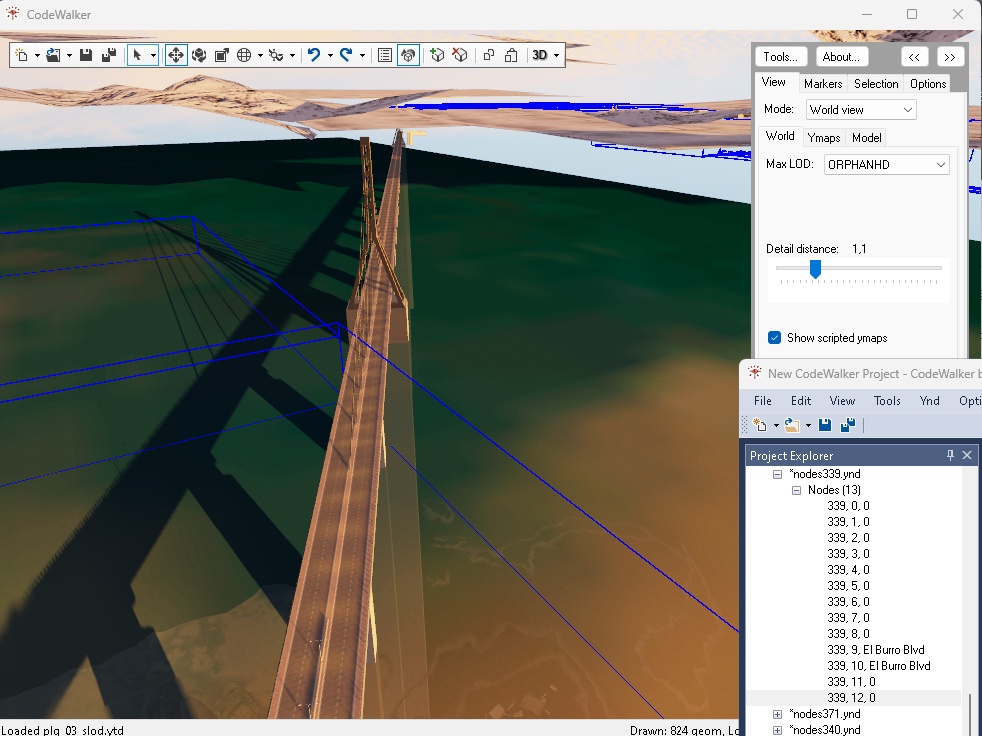This screenshot has height=736, width=982.
Task: Disable the Show scripted ymaps checkbox
Action: (x=774, y=338)
